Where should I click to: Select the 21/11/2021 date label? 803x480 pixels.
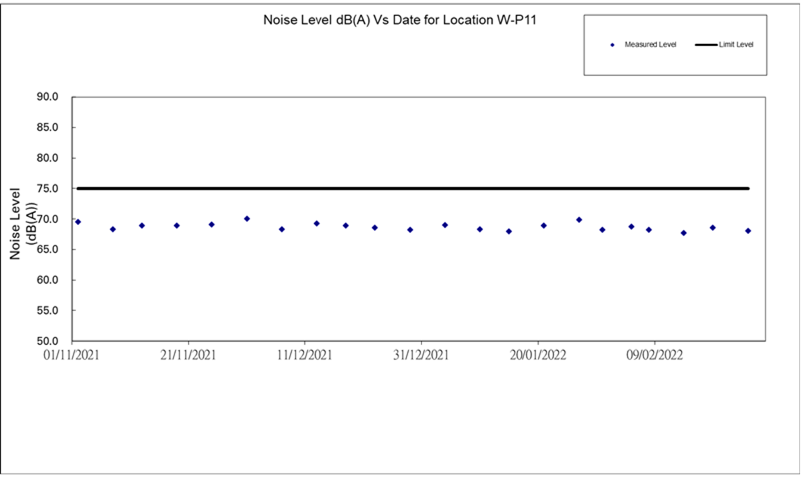[188, 355]
